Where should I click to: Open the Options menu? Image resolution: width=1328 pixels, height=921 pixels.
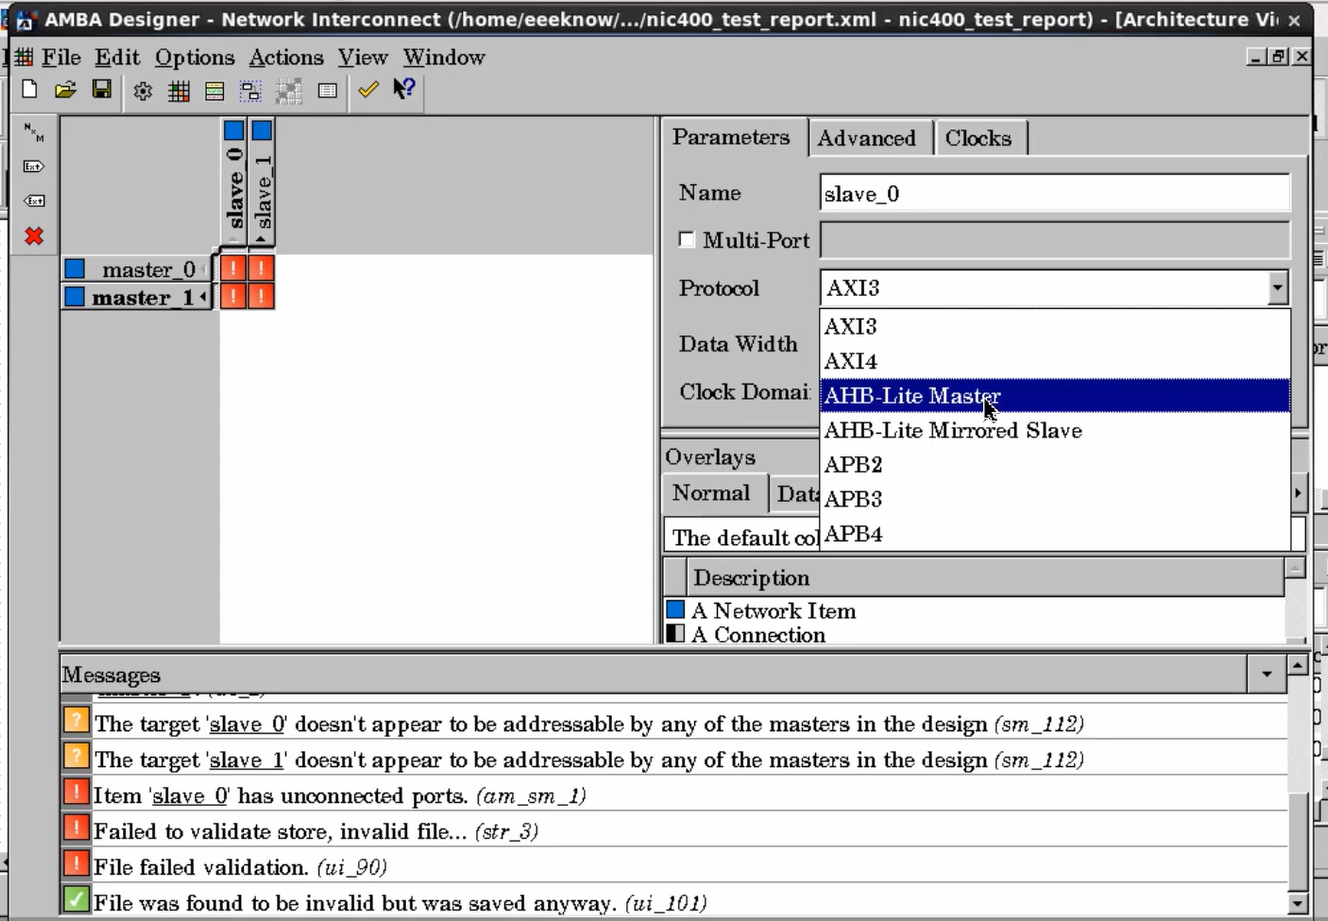pos(194,57)
